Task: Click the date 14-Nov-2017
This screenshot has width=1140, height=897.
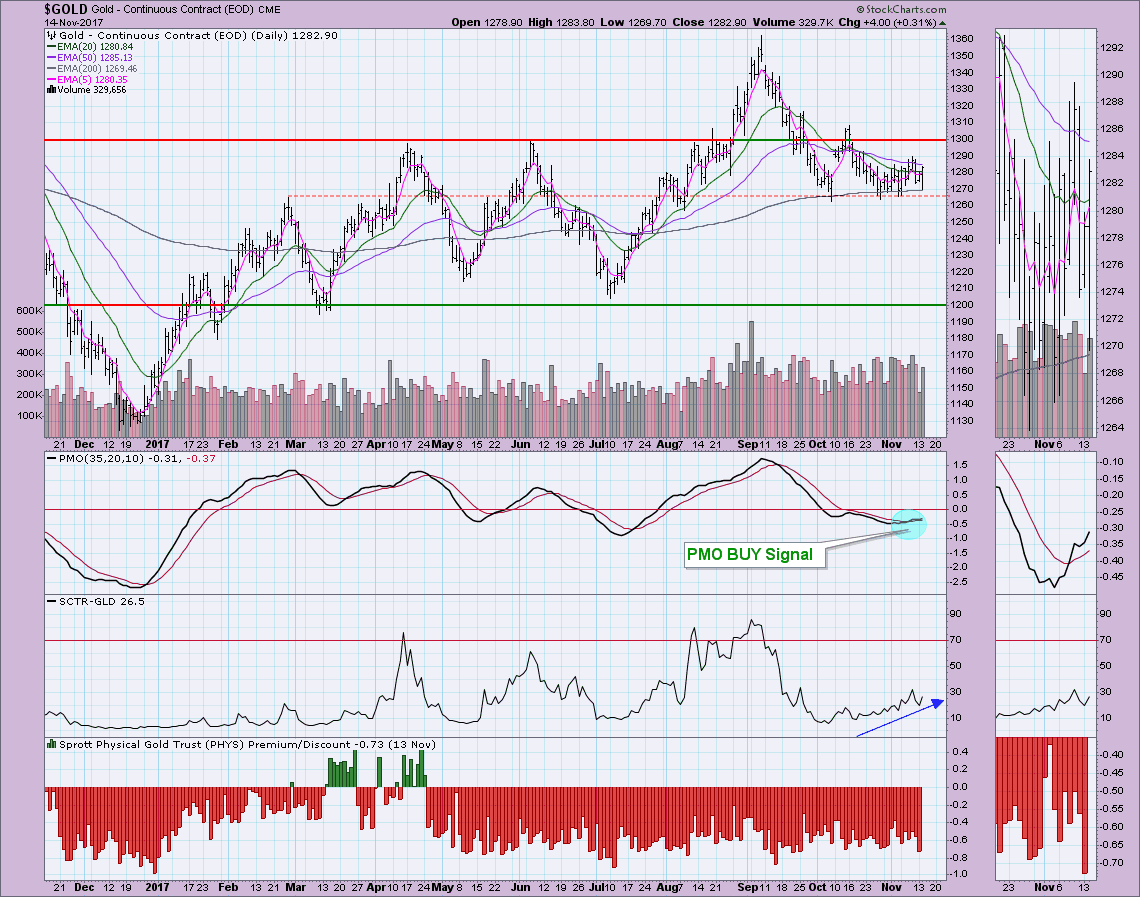Action: click(x=73, y=23)
